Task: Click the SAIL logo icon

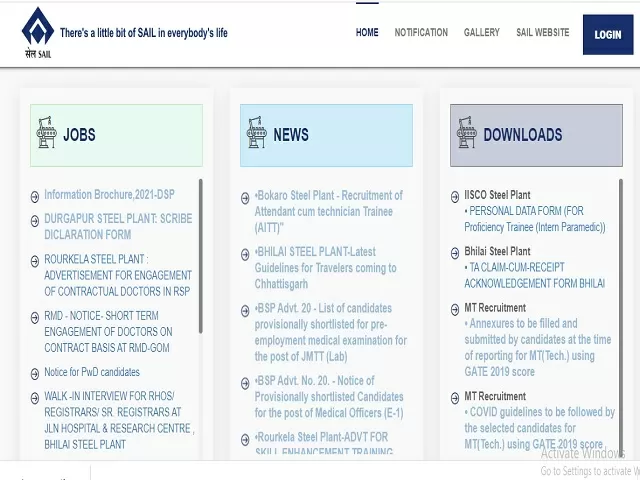Action: pos(38,32)
